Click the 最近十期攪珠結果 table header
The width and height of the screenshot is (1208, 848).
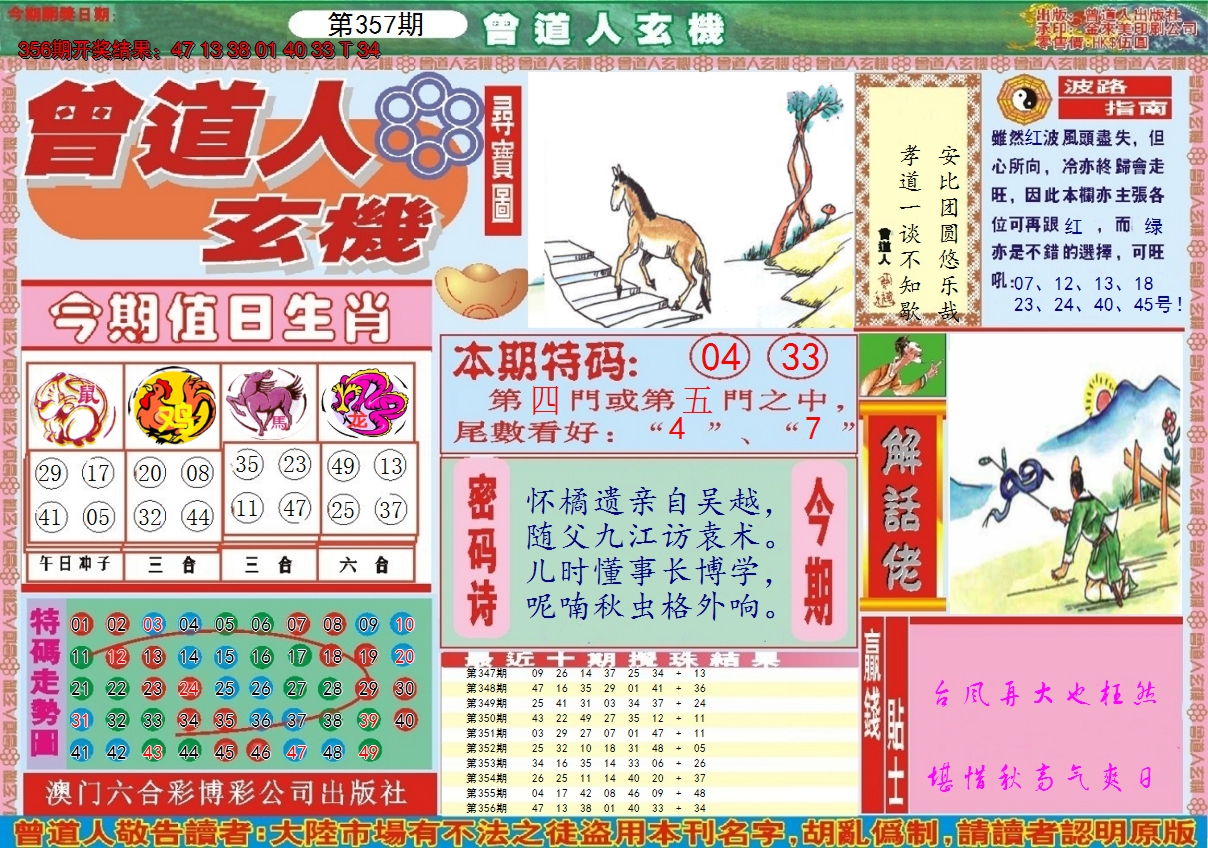pyautogui.click(x=650, y=659)
